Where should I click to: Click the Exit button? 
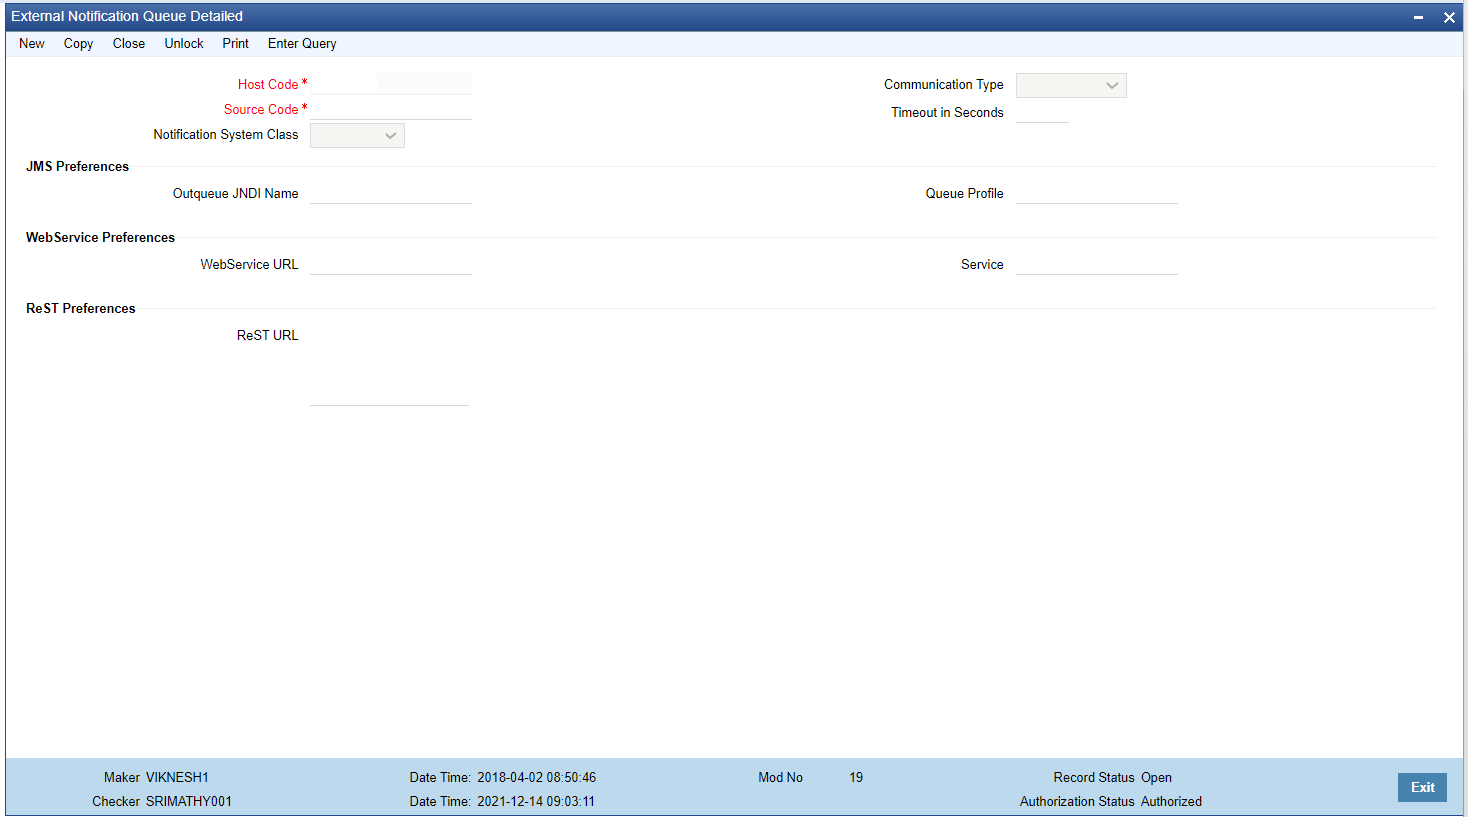click(x=1422, y=788)
